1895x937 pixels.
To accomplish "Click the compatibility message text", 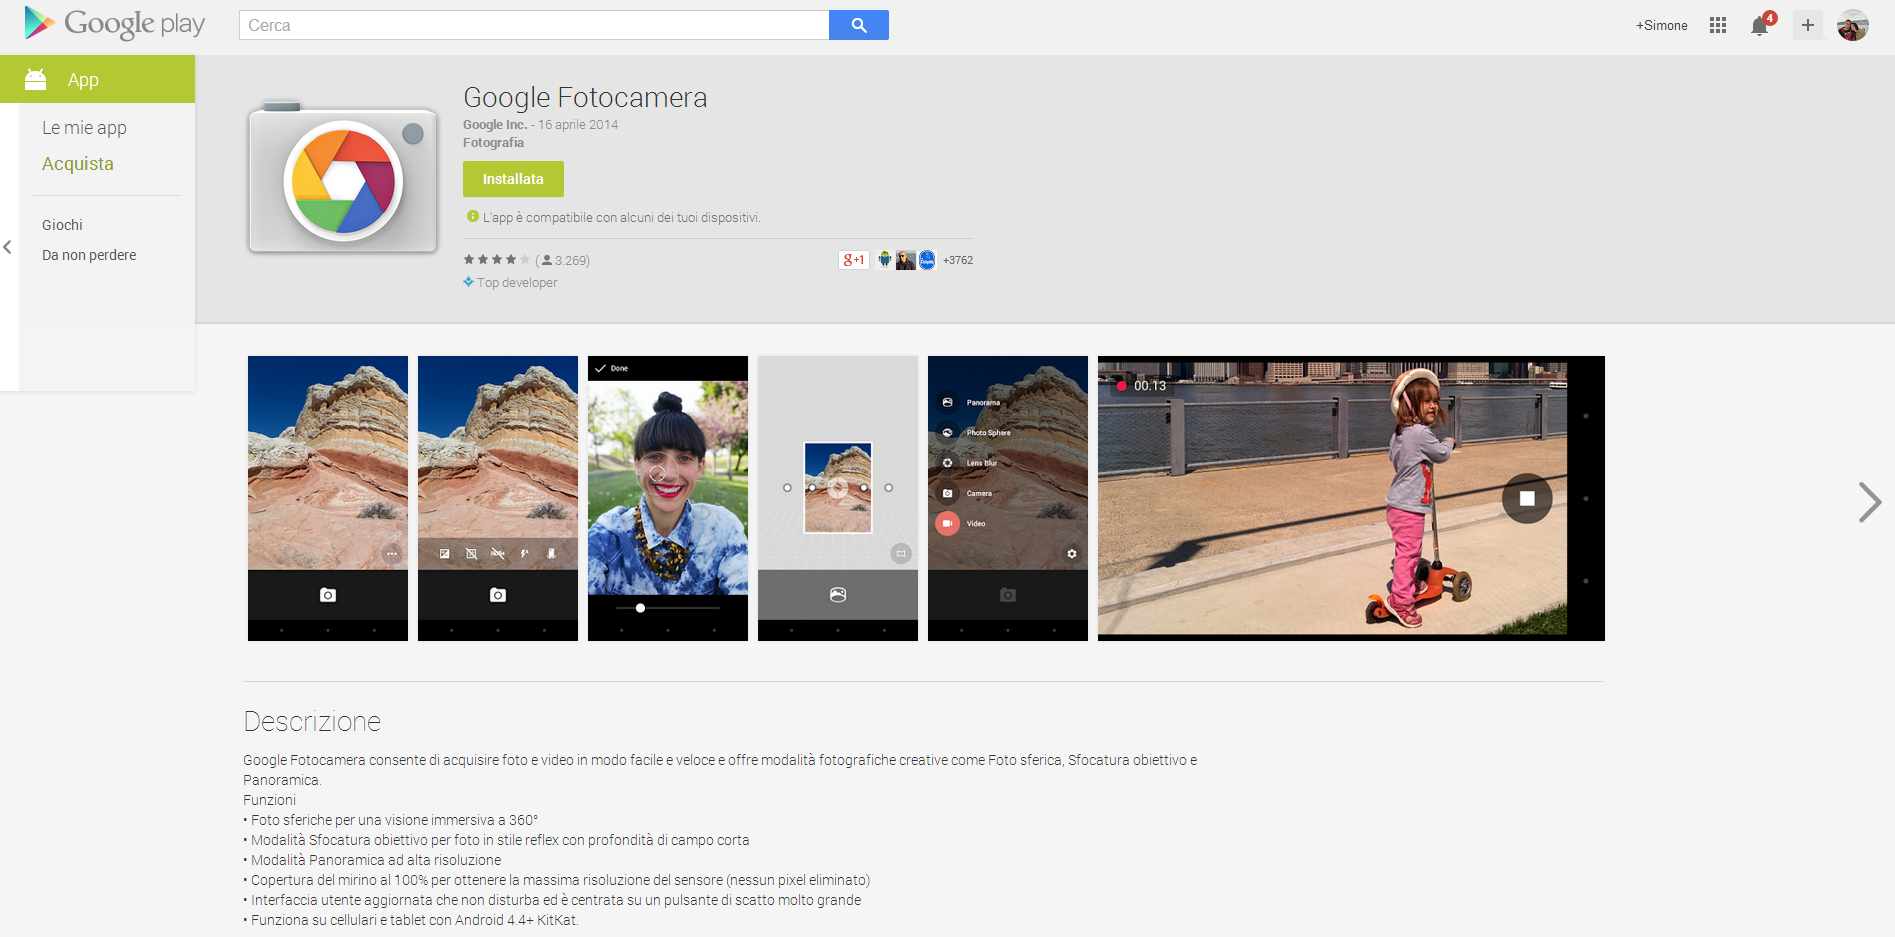I will pos(622,217).
